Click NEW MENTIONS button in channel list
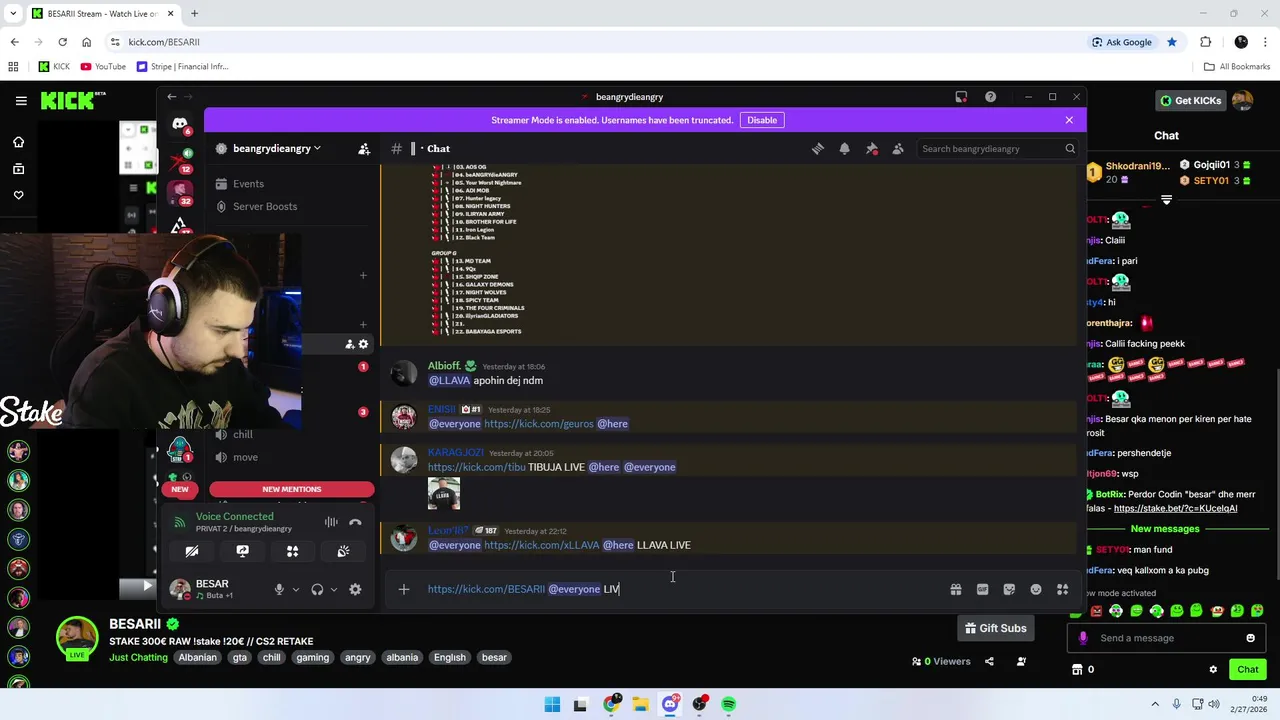This screenshot has width=1280, height=720. (x=292, y=489)
